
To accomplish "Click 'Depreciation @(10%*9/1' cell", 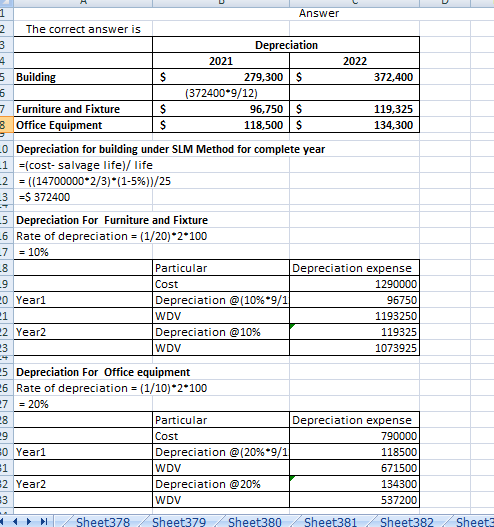I will click(x=221, y=300).
